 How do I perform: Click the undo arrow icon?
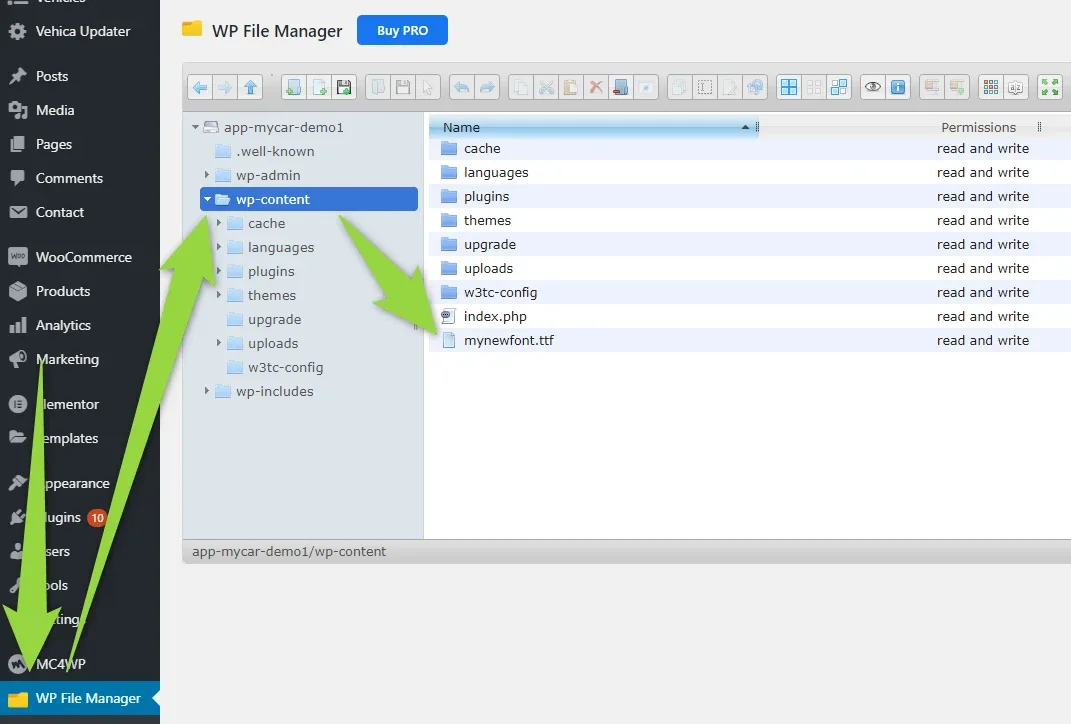[x=462, y=87]
